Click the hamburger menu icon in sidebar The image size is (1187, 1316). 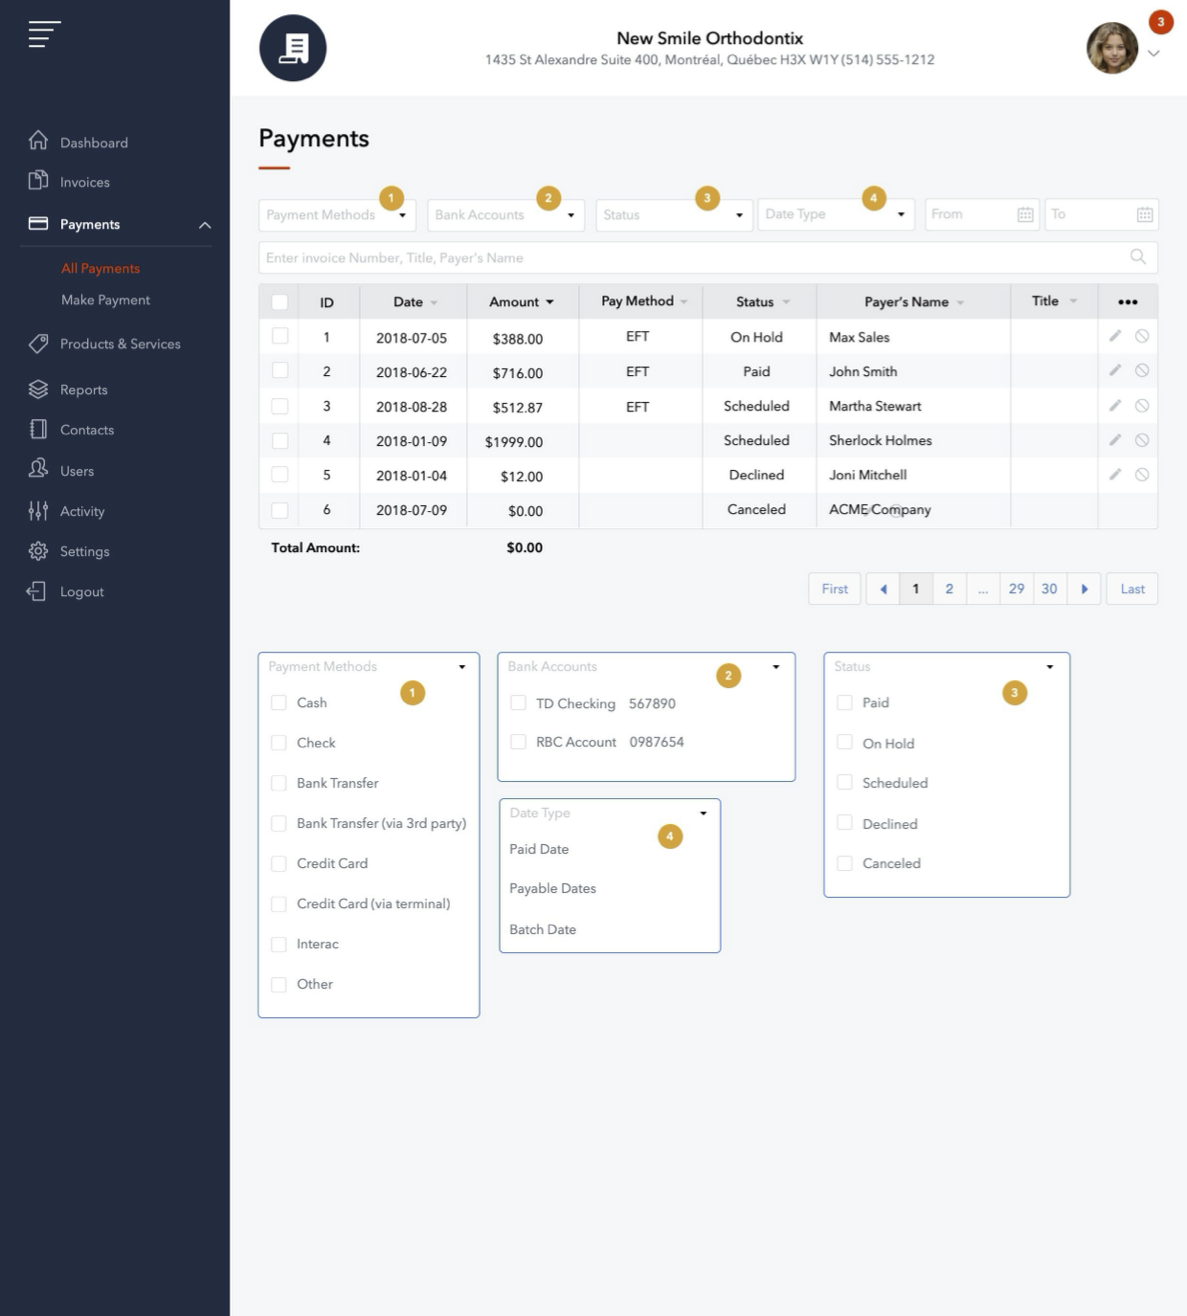point(44,34)
